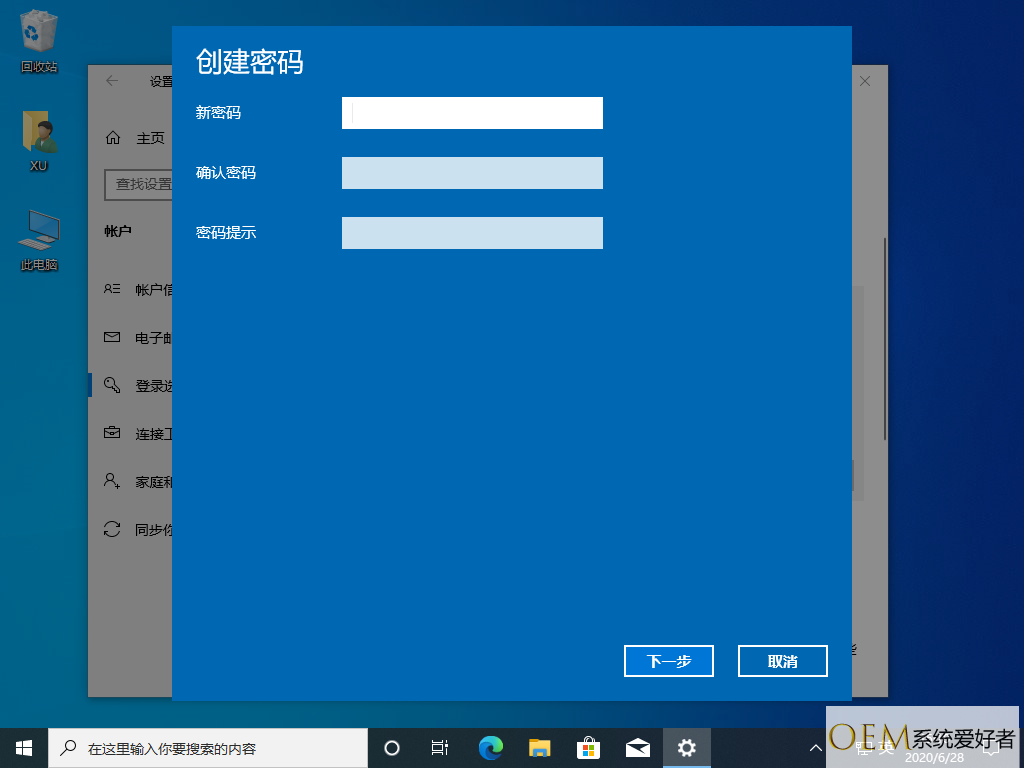Click the Cortana circle icon on taskbar

[x=392, y=747]
